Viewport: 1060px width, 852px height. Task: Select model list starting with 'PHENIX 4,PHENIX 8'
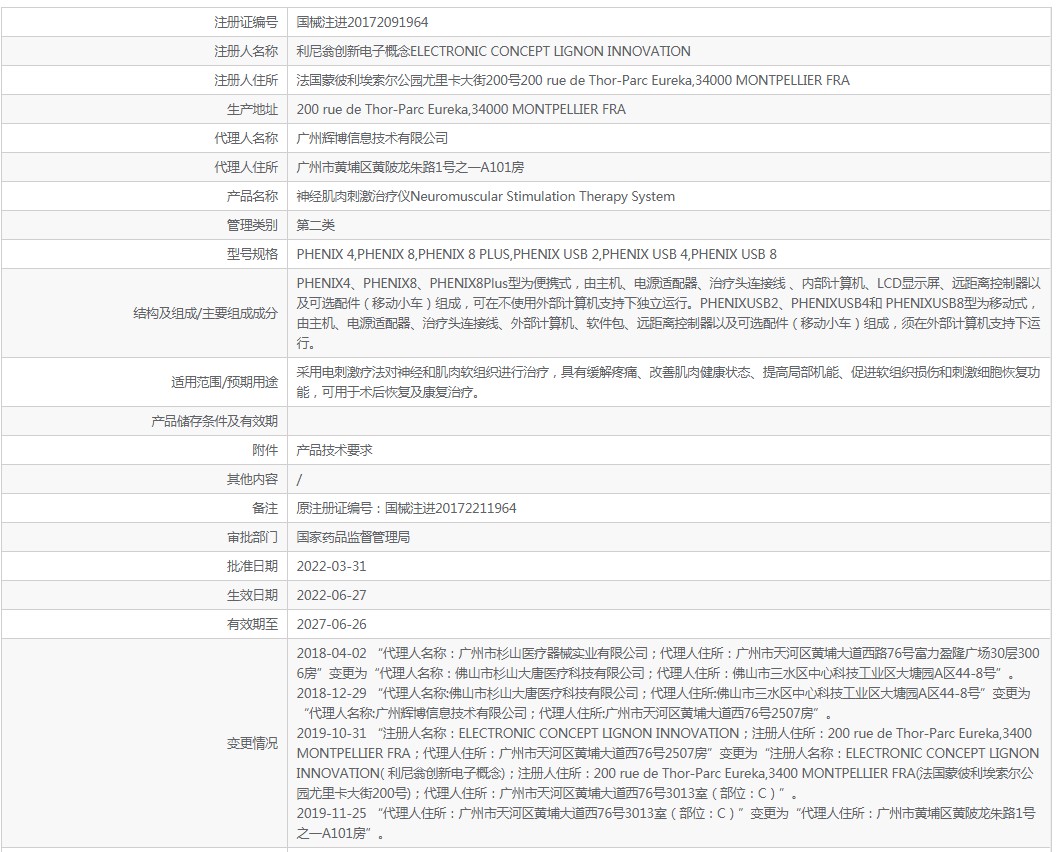click(x=537, y=254)
